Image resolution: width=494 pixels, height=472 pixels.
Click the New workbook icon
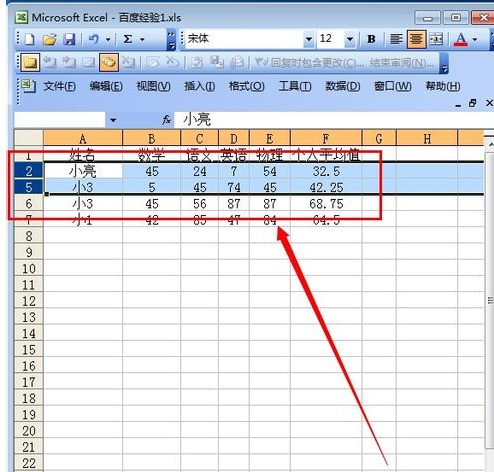point(30,39)
